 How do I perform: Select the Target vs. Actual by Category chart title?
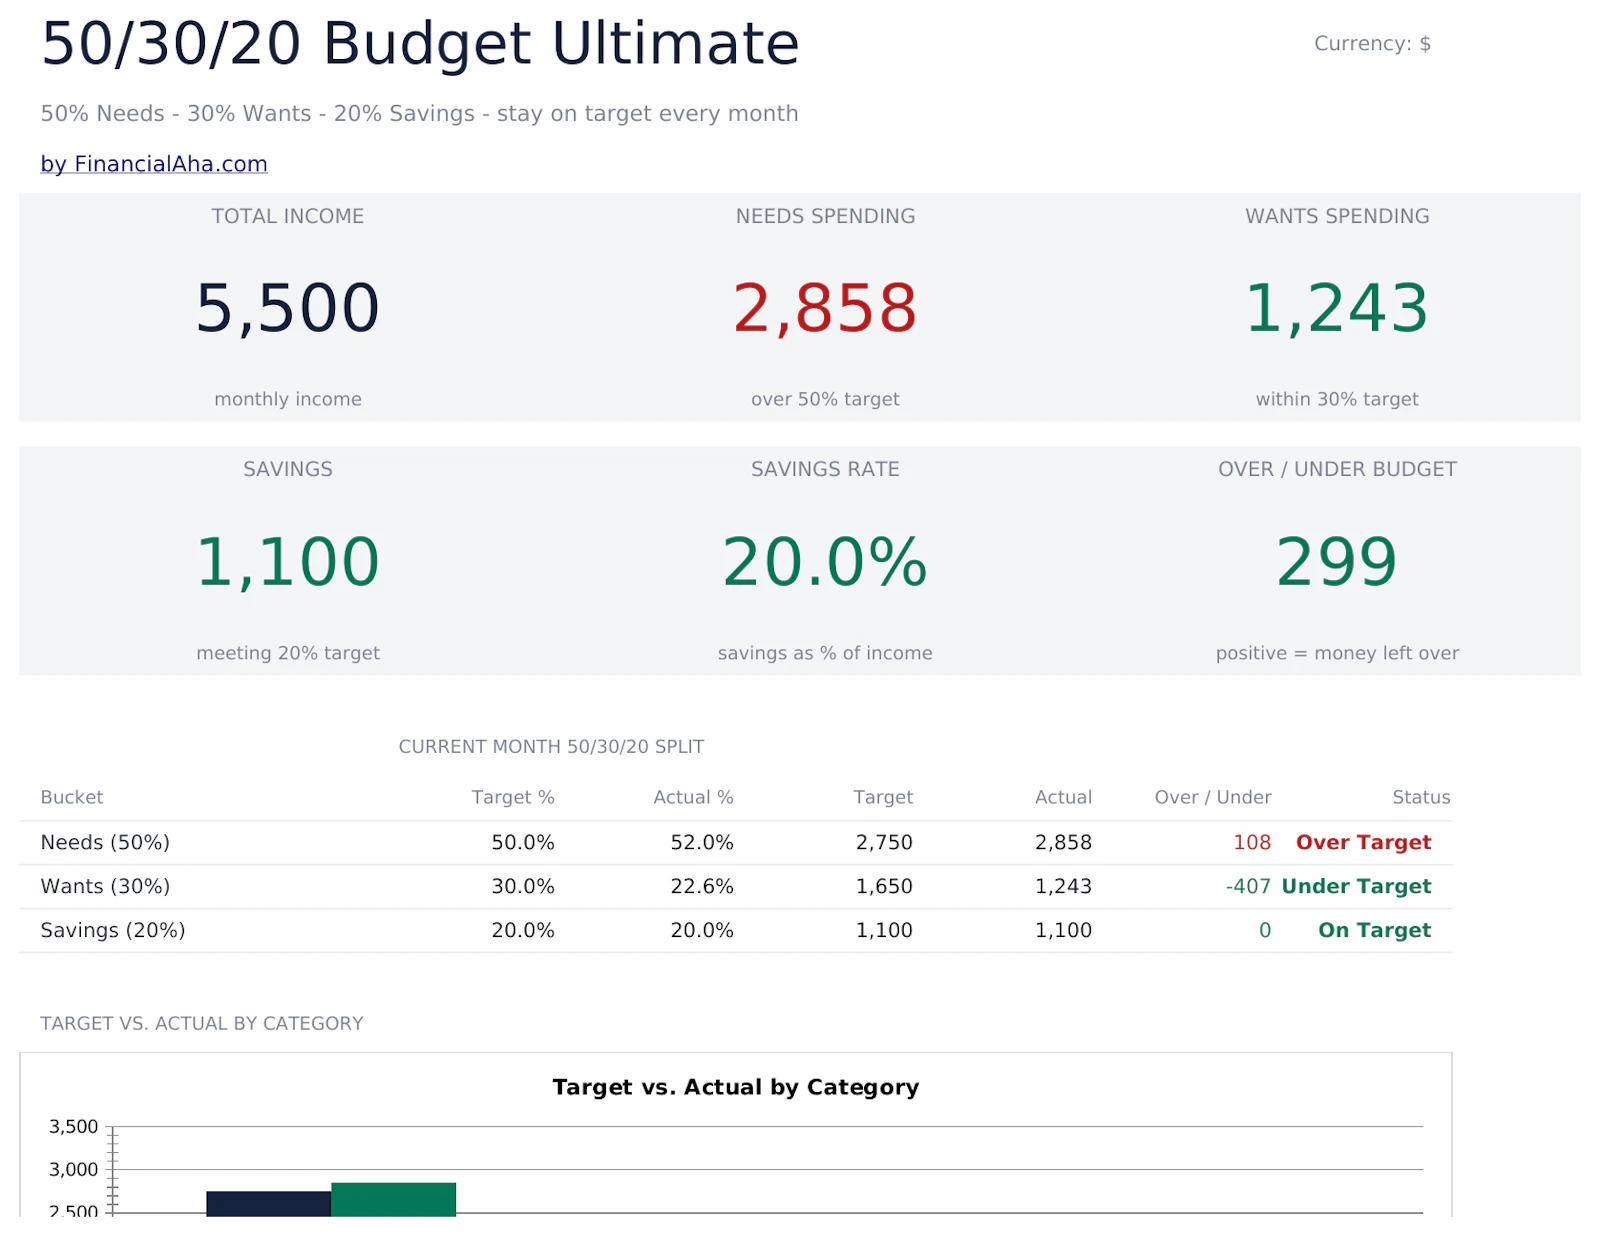736,1087
